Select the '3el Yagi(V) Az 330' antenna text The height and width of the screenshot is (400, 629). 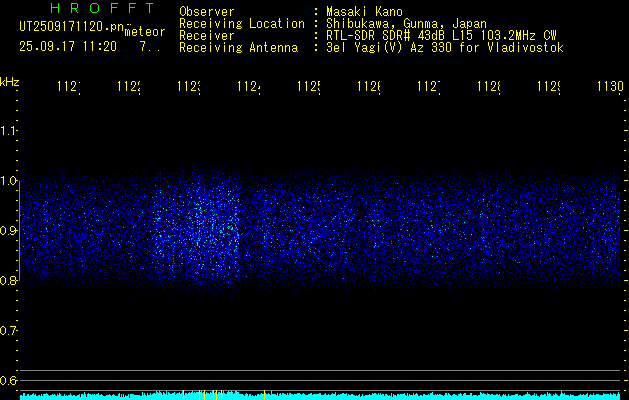click(445, 48)
